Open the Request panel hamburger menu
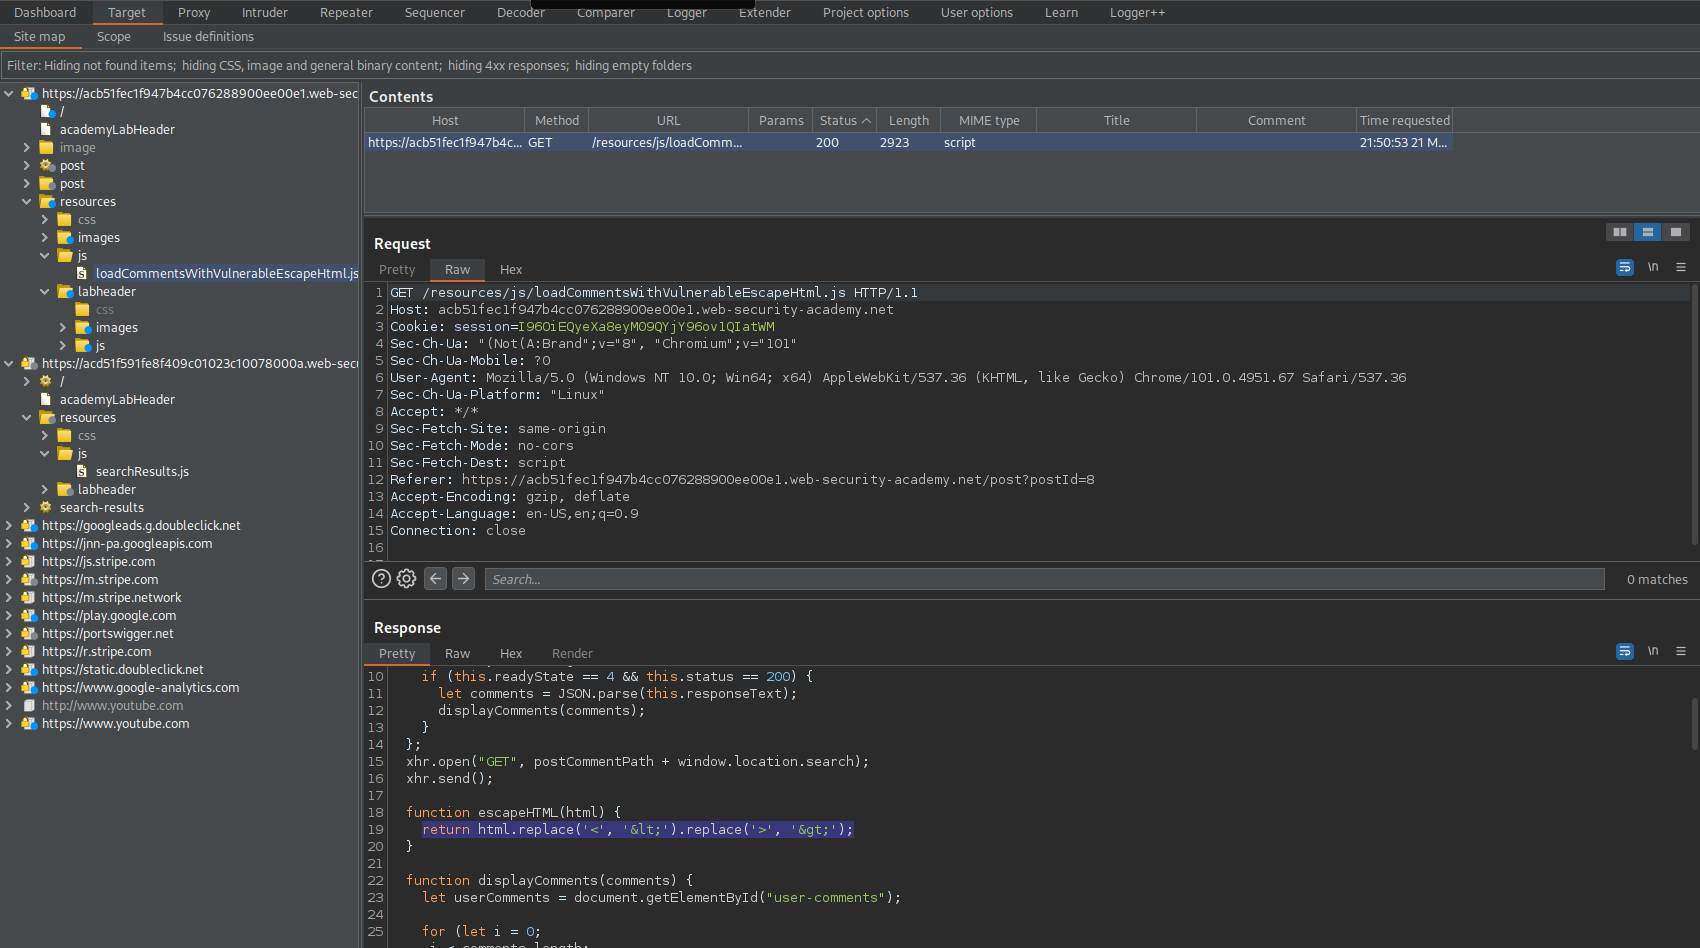 tap(1681, 267)
